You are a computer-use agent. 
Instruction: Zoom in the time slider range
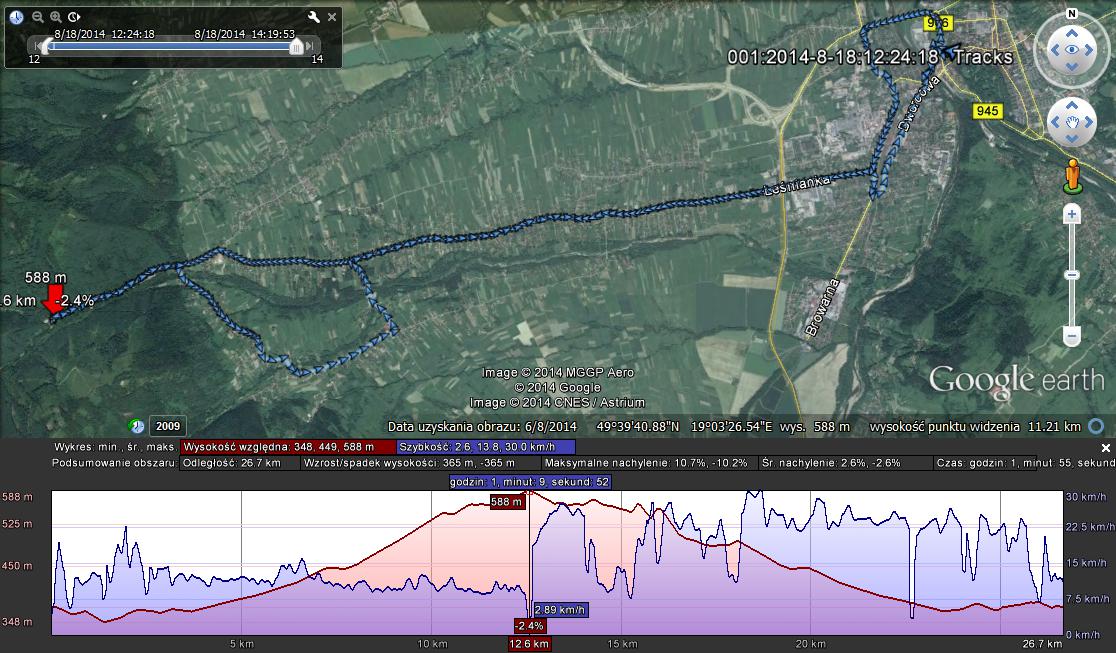(56, 17)
